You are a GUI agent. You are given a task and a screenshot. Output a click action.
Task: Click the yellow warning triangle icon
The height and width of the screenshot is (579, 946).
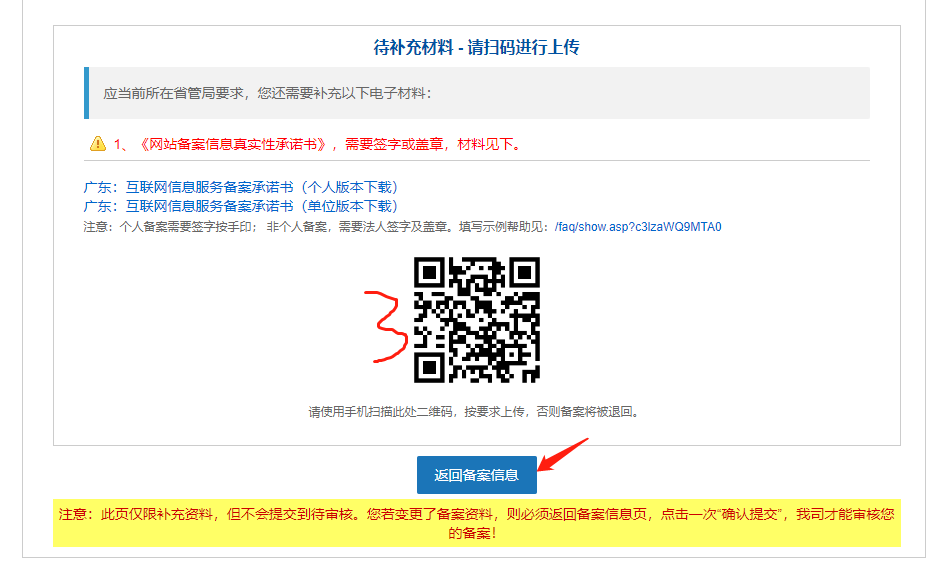(97, 144)
